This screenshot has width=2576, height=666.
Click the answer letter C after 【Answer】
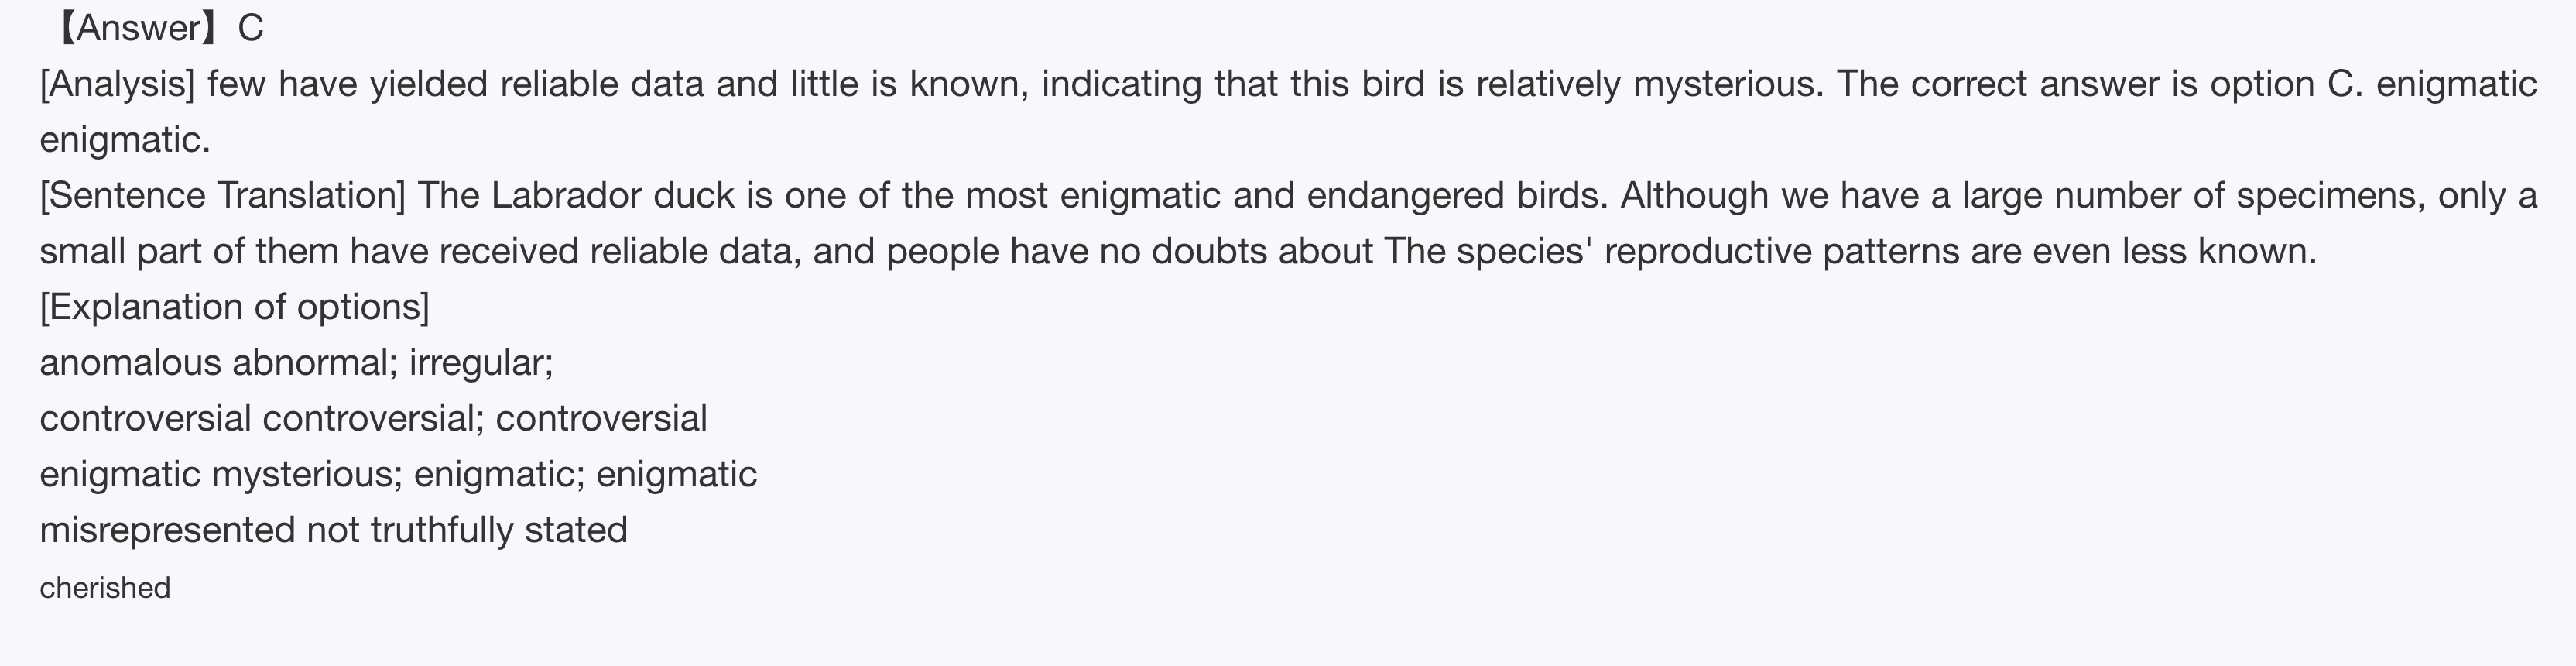(x=251, y=28)
